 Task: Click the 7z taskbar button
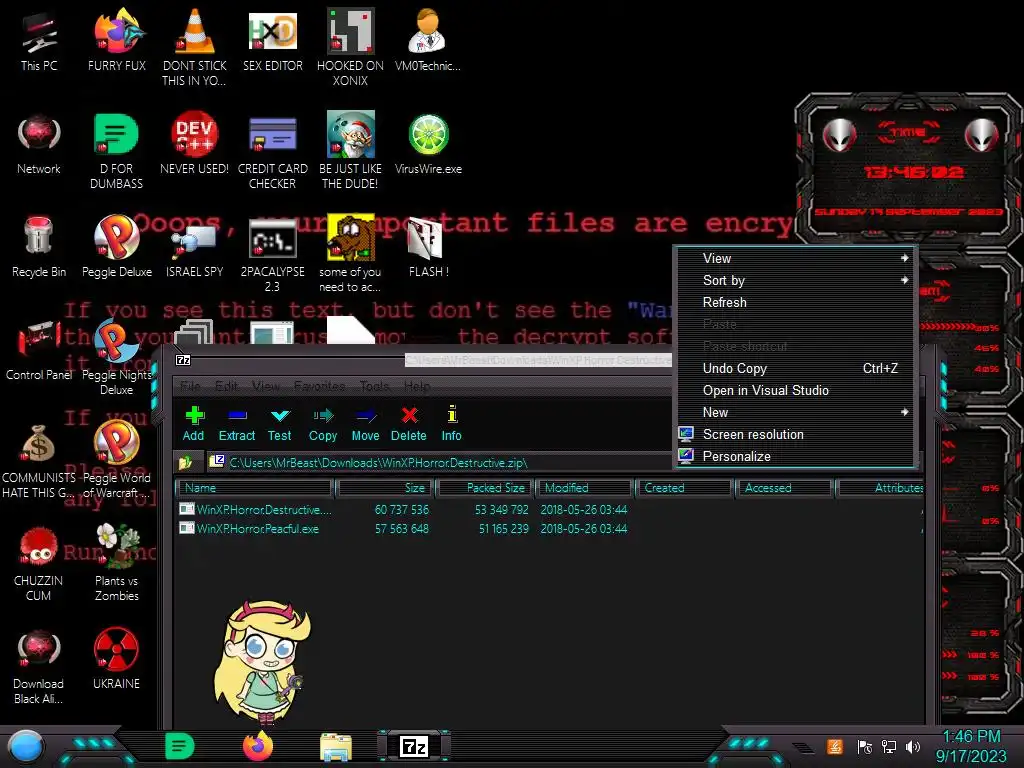point(414,746)
